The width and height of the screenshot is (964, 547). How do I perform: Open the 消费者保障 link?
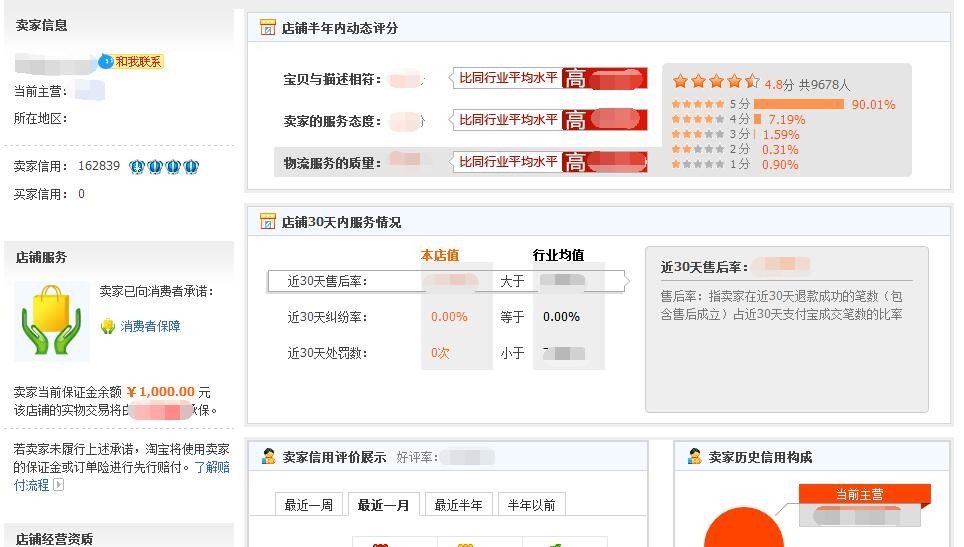[150, 326]
